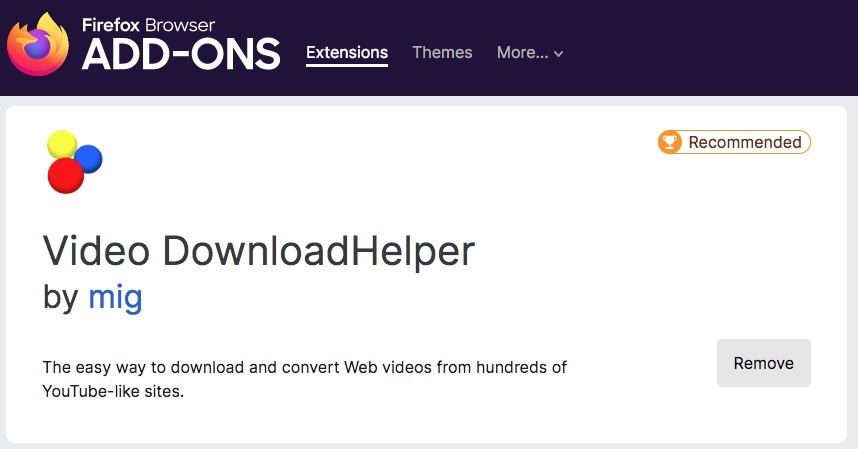
Task: Click the trophy icon in Recommended badge
Action: (669, 142)
